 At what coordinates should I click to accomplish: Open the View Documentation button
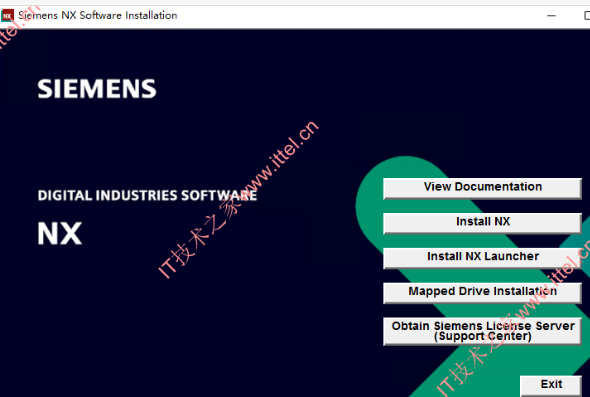482,188
